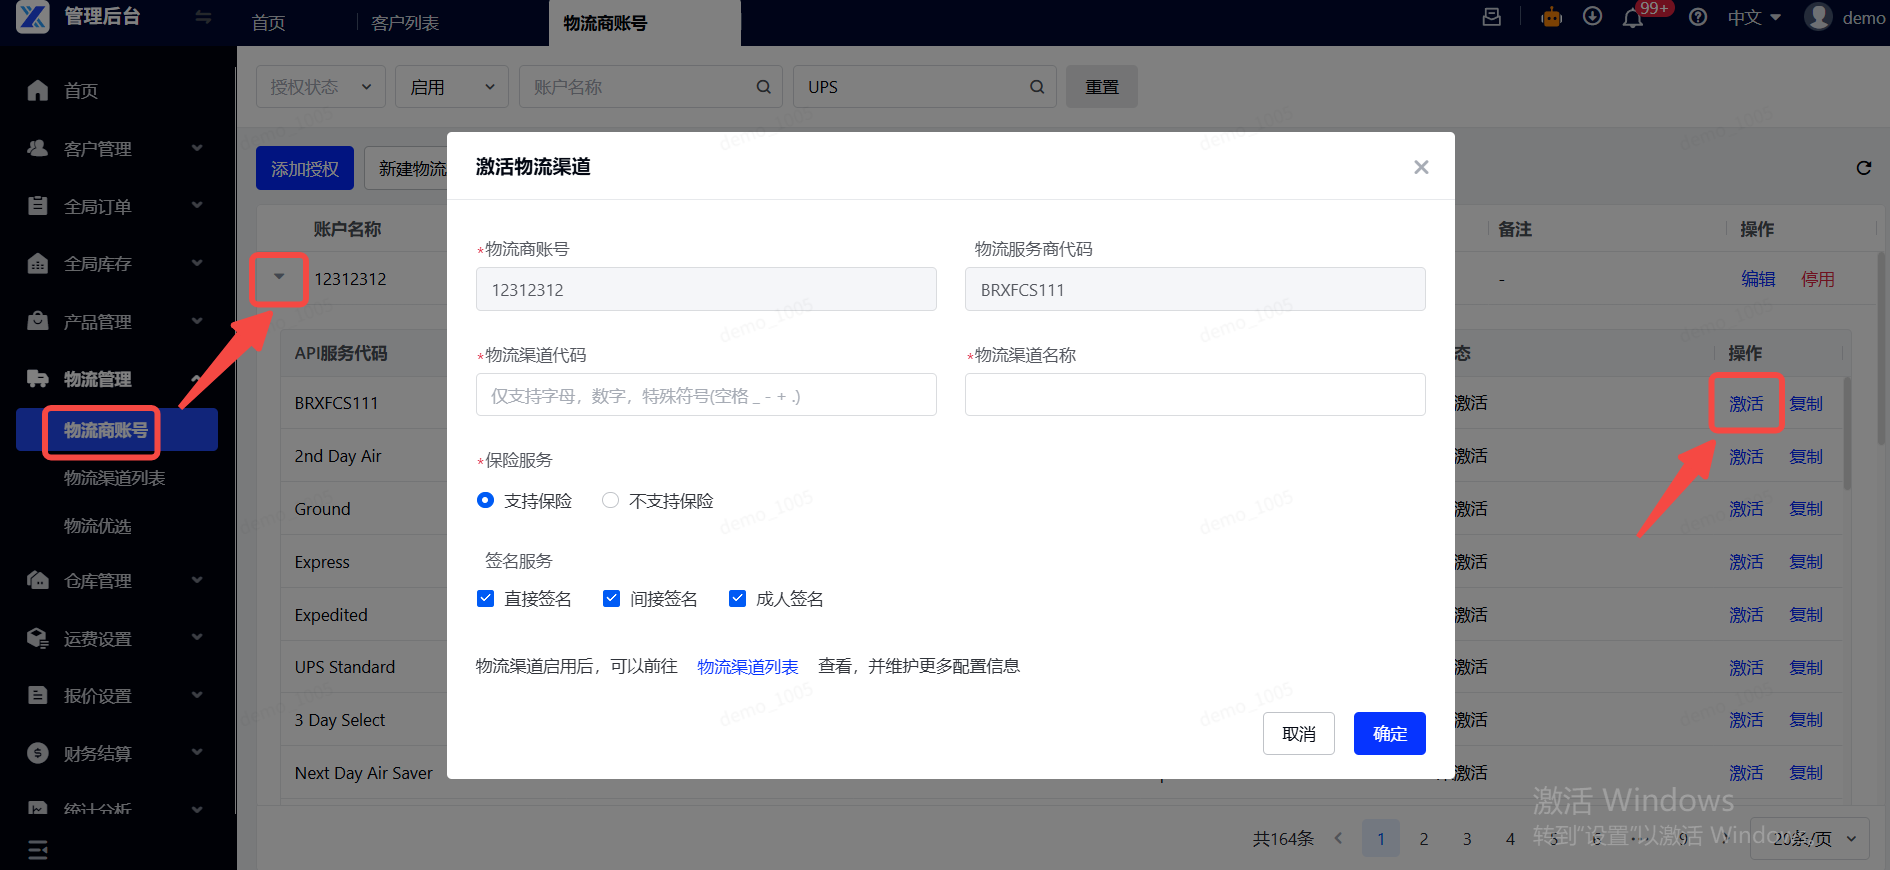Click the 物流管理 truck icon
The height and width of the screenshot is (870, 1890).
38,379
